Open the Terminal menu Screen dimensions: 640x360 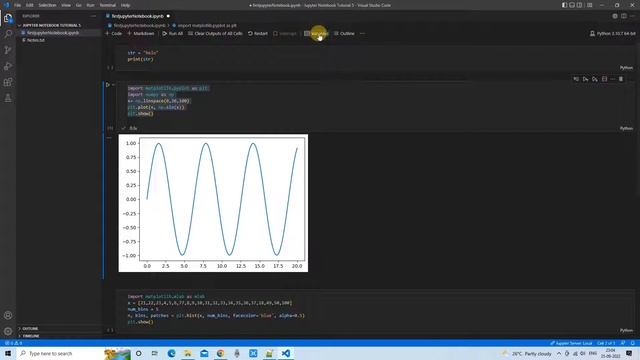pyautogui.click(x=108, y=5)
